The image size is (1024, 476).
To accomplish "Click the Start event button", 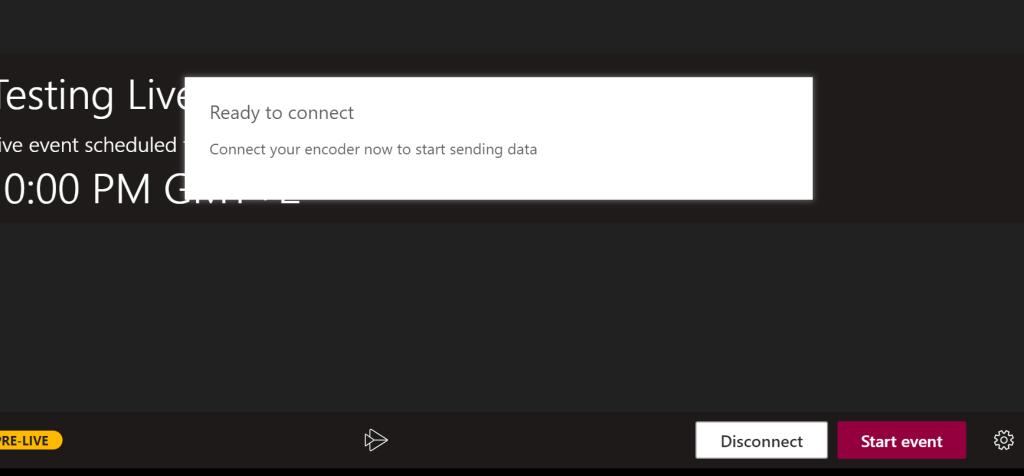I will (901, 441).
